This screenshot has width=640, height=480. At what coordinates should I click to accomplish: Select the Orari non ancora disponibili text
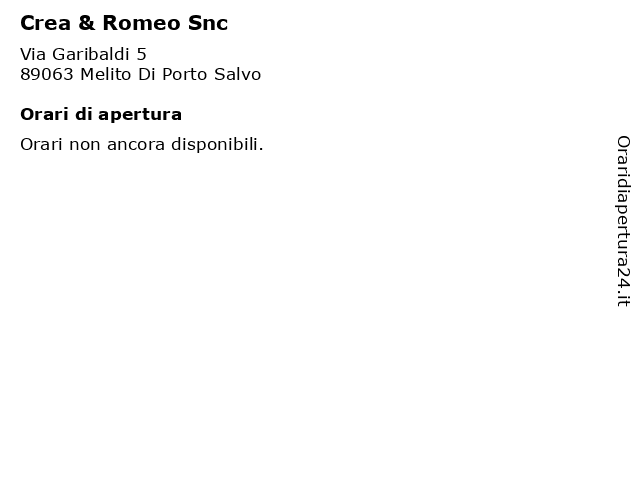(142, 144)
